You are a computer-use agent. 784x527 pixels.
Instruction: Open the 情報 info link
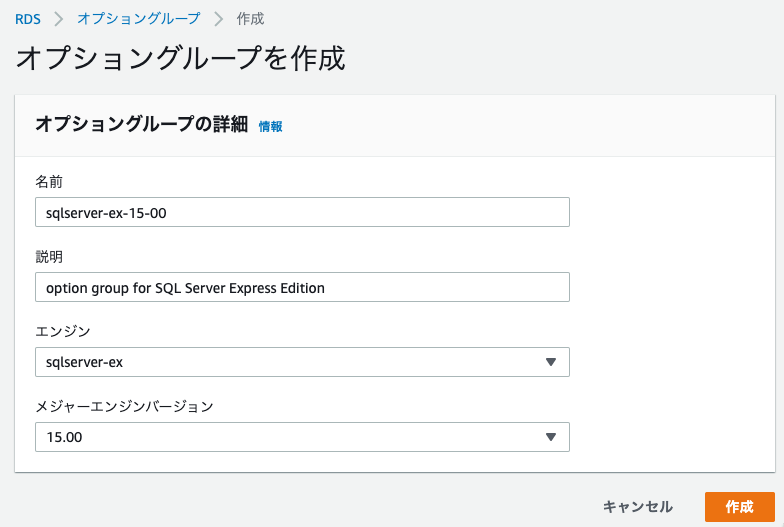pos(270,126)
